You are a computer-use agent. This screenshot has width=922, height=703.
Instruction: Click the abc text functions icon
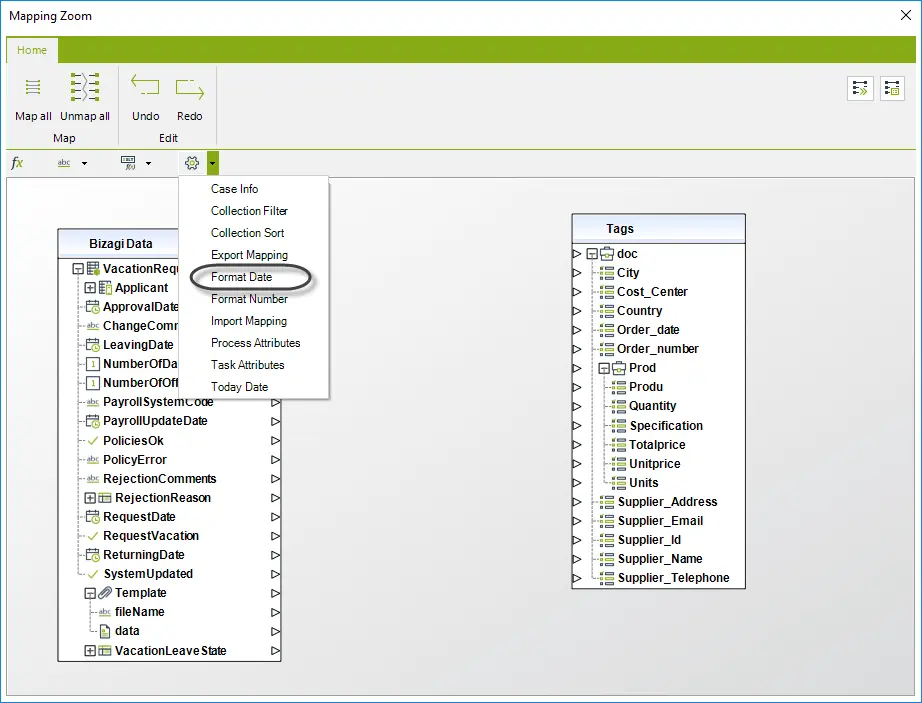64,163
